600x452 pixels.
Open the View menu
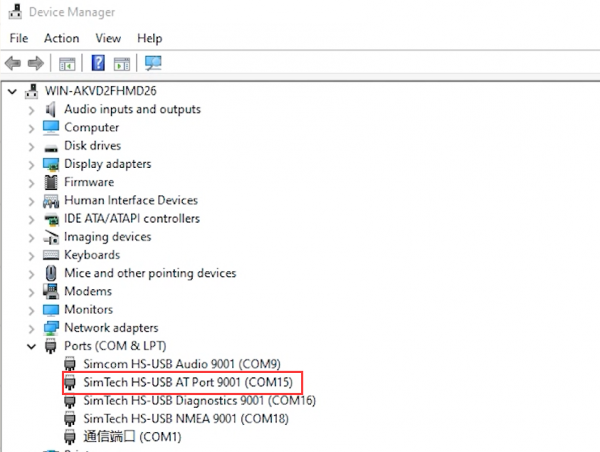108,38
